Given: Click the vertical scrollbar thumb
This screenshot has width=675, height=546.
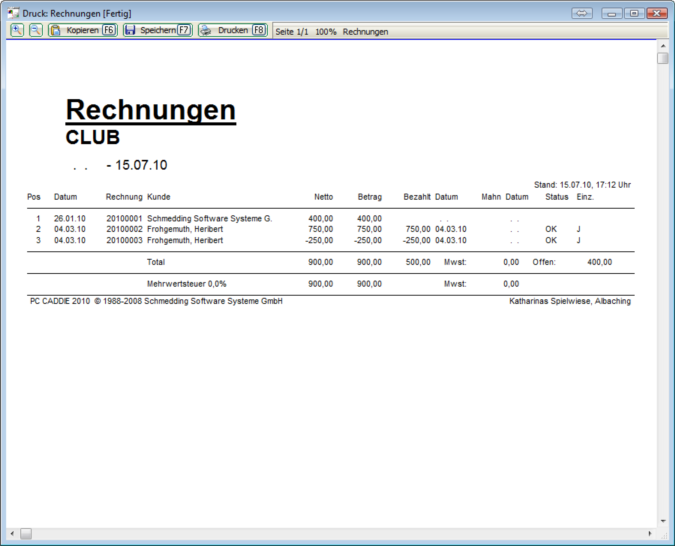Looking at the screenshot, I should [x=662, y=58].
